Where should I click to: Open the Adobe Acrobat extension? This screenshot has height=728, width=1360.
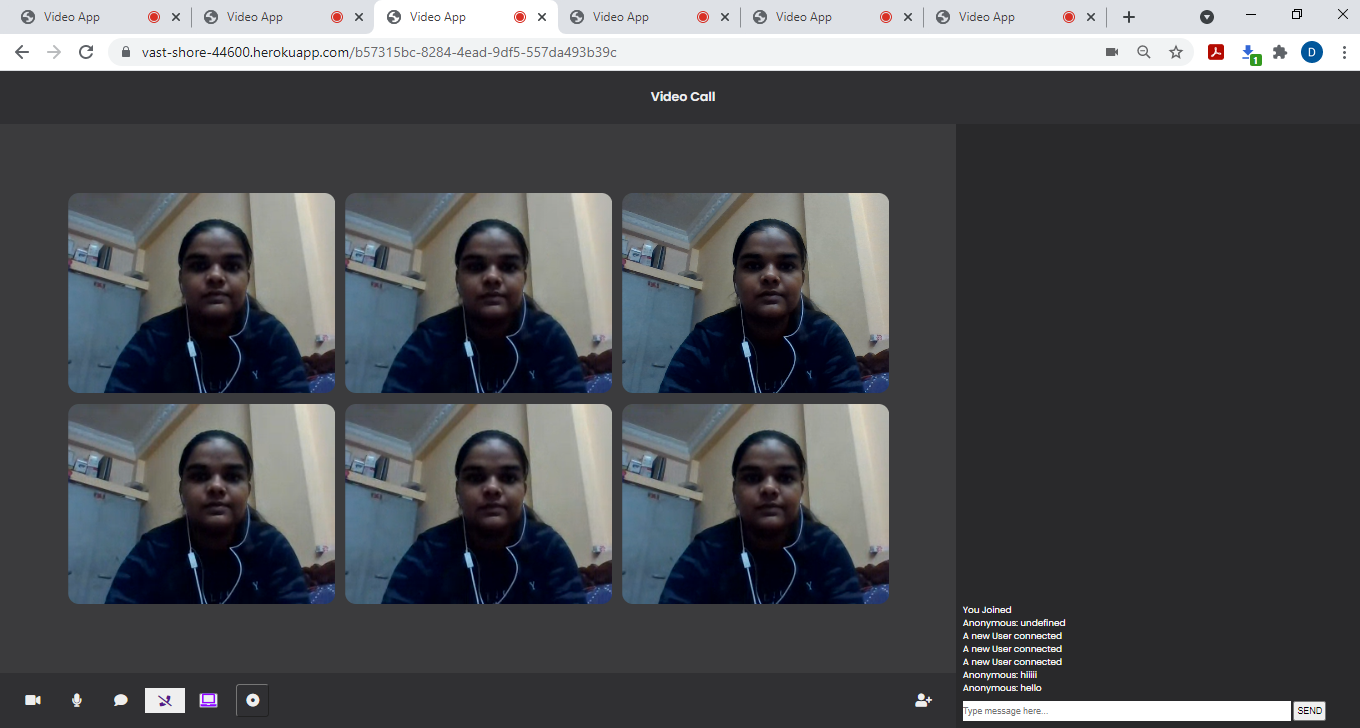1215,52
